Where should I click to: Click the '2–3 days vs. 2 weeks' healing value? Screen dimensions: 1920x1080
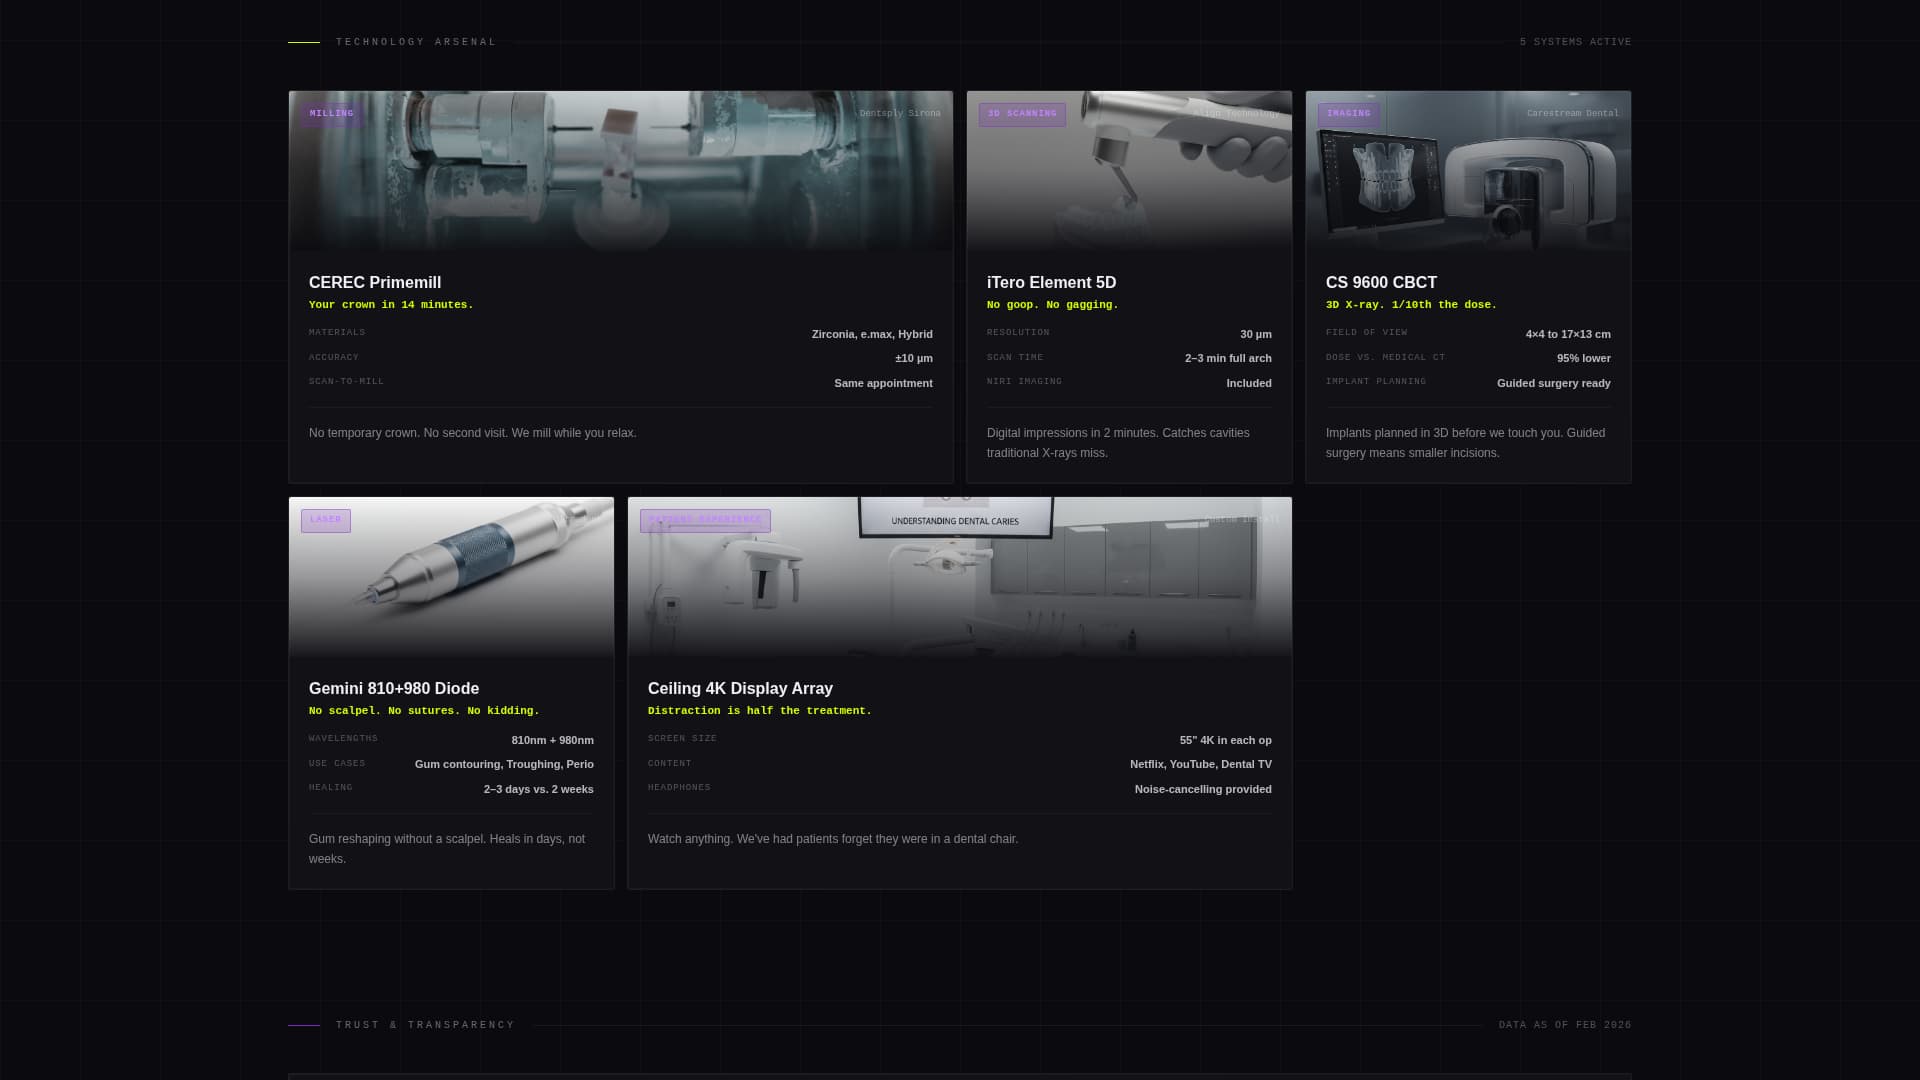pyautogui.click(x=539, y=790)
